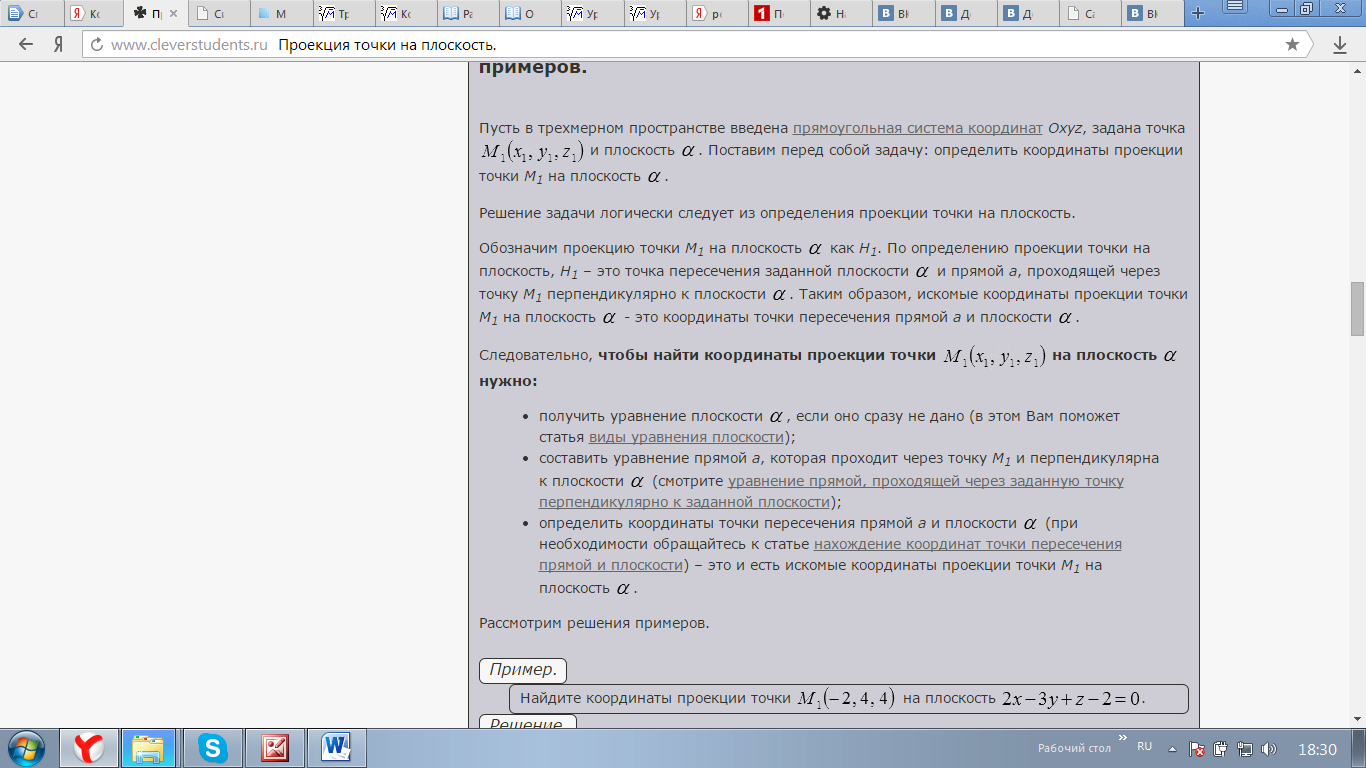This screenshot has height=768, width=1366.
Task: Open the прямоугольная система координат link
Action: pyautogui.click(x=918, y=128)
